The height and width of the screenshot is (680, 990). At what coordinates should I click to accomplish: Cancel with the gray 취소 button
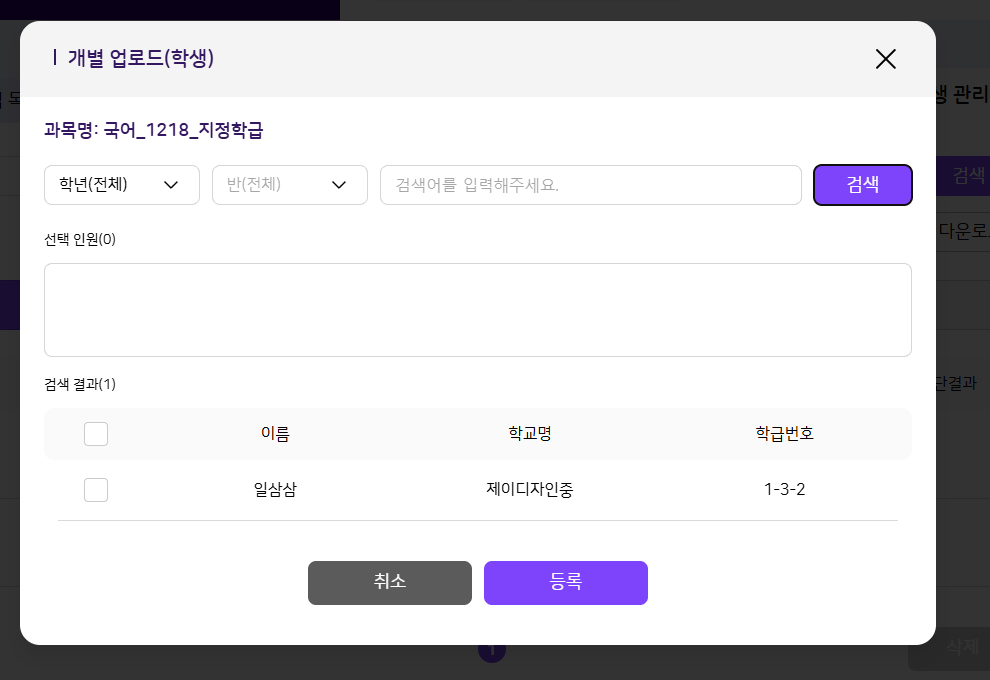tap(389, 583)
